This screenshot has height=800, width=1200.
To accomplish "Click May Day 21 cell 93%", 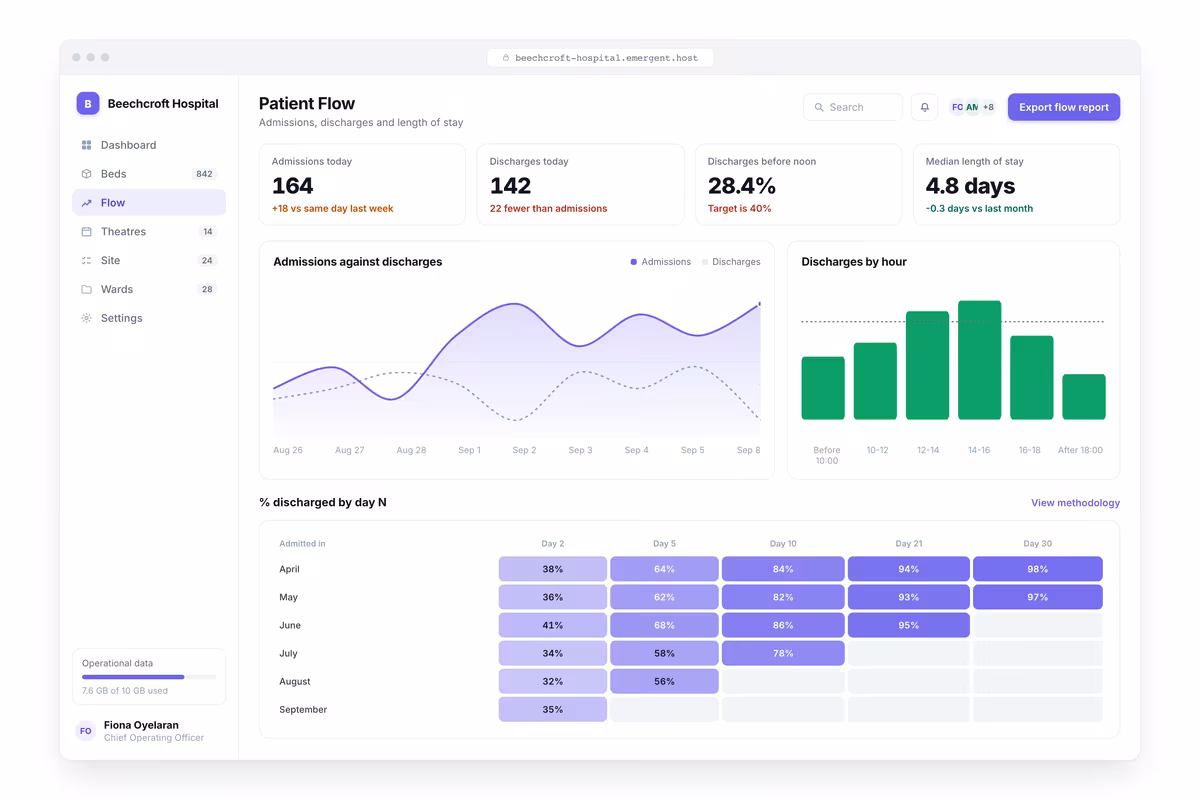I will point(909,597).
